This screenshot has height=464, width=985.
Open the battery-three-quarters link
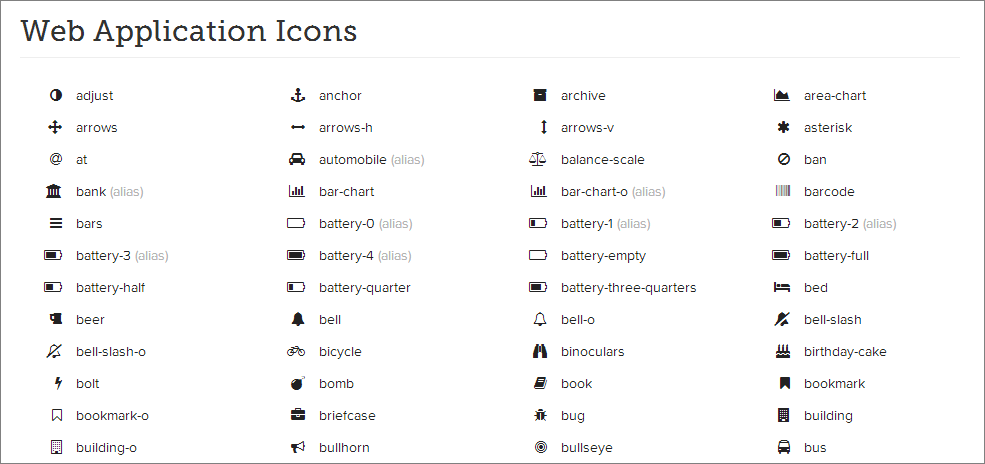(628, 288)
